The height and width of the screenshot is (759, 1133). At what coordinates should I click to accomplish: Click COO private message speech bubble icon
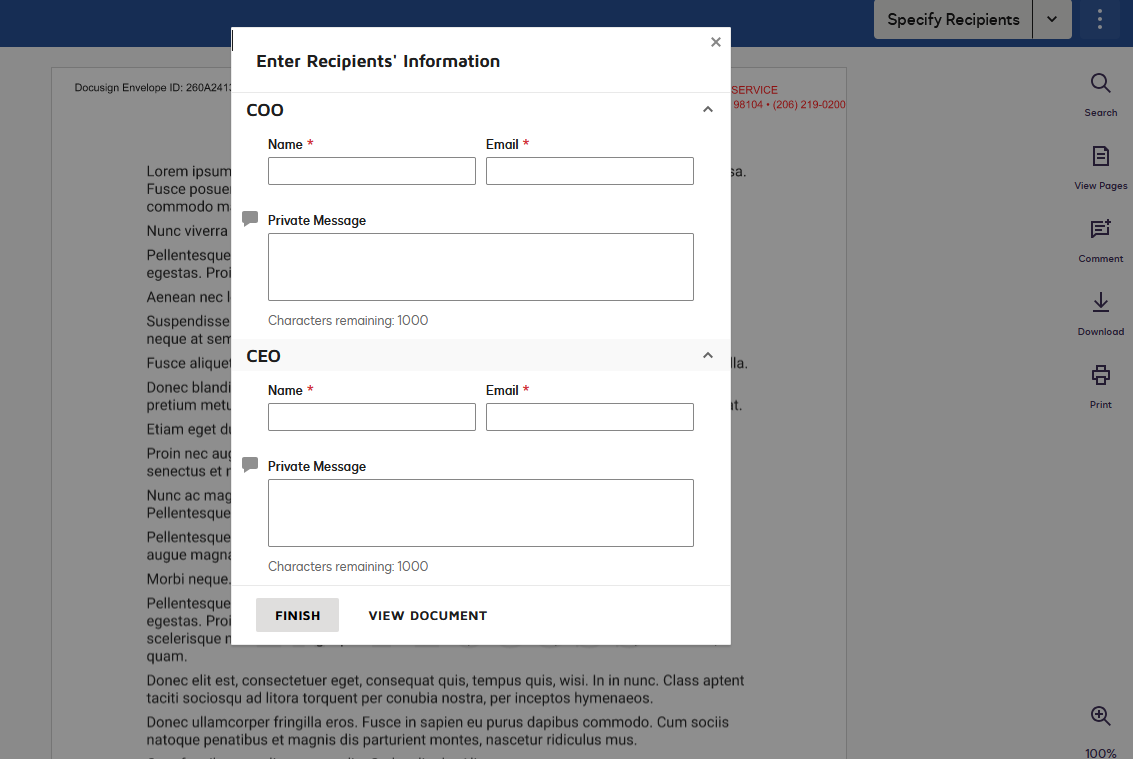tap(250, 218)
